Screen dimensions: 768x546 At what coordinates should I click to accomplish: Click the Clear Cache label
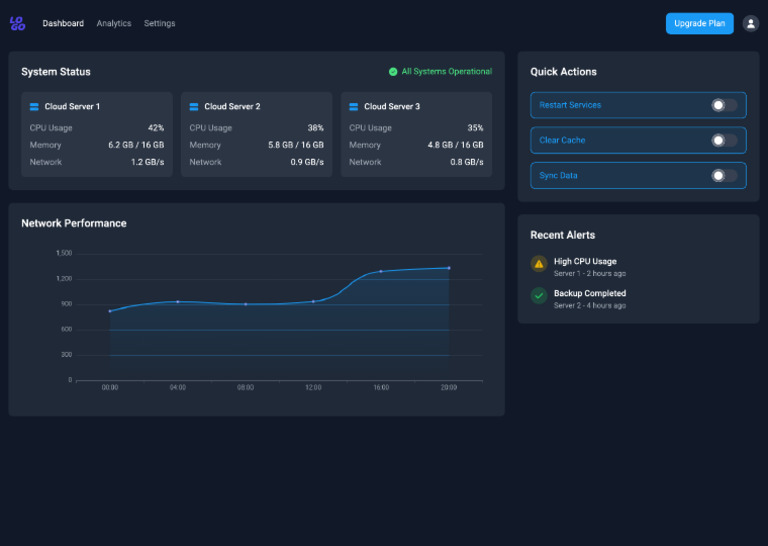562,140
